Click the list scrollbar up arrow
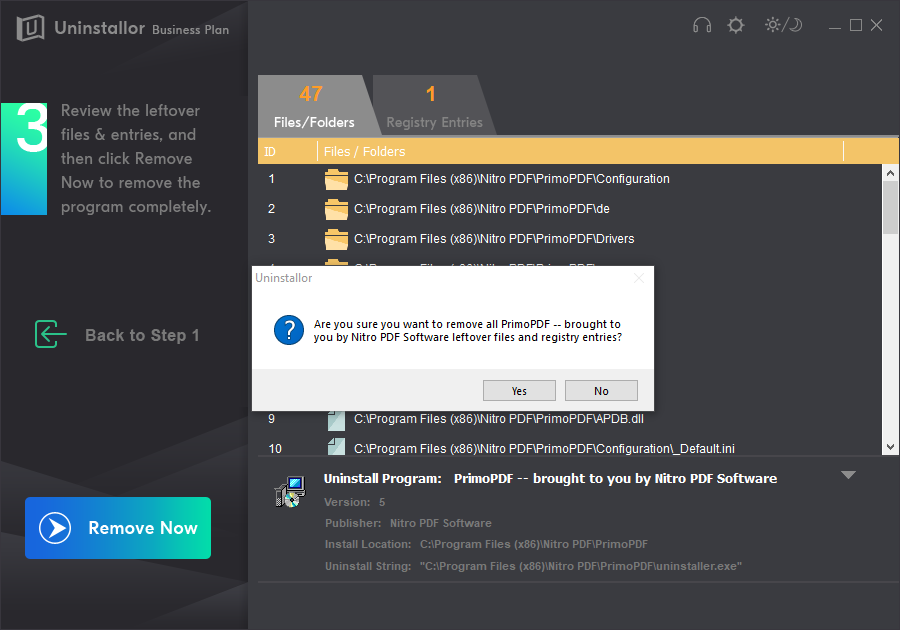This screenshot has width=900, height=630. point(890,173)
